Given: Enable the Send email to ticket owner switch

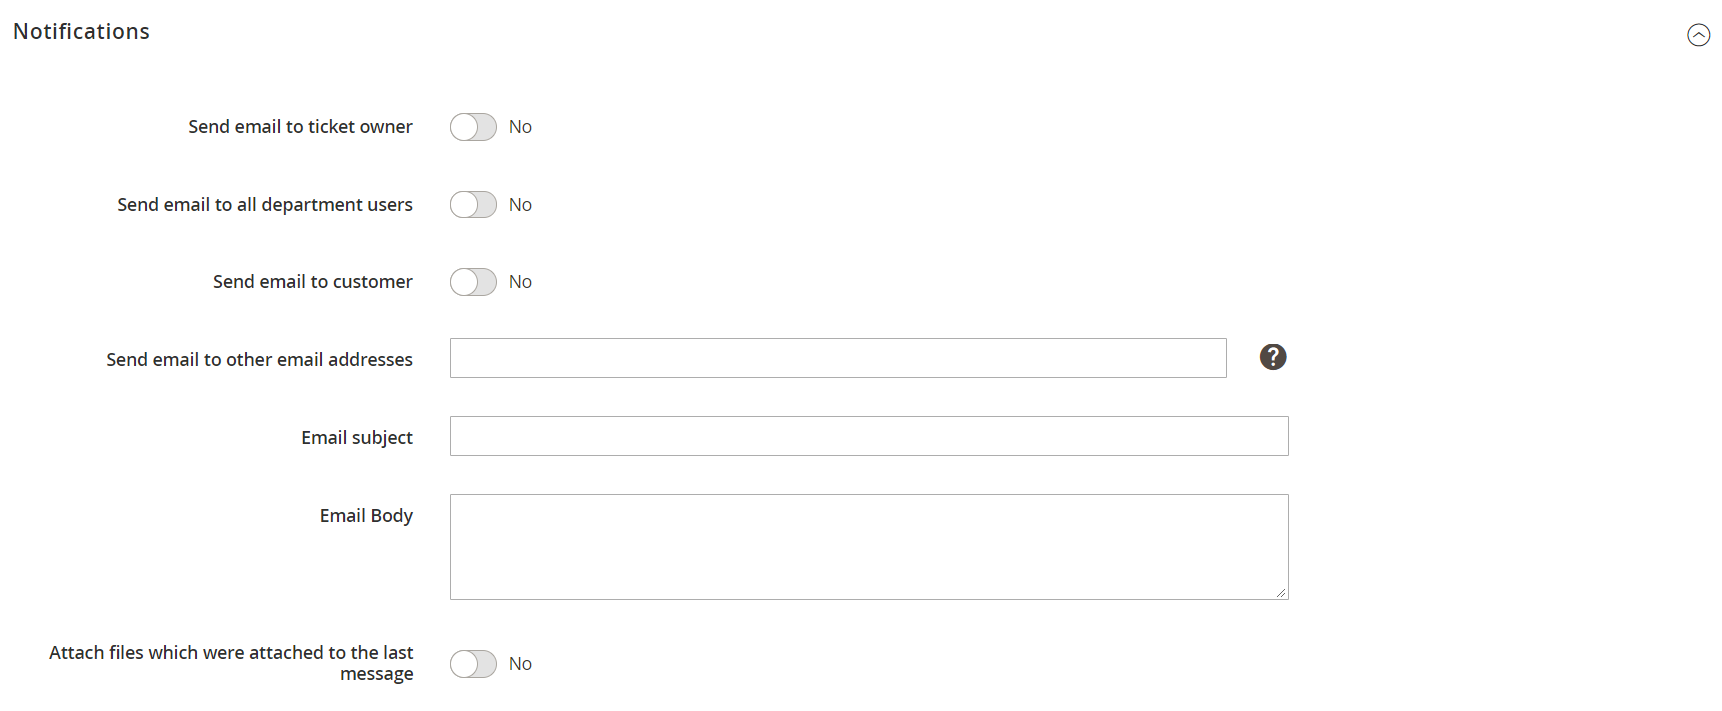Looking at the screenshot, I should pyautogui.click(x=473, y=127).
